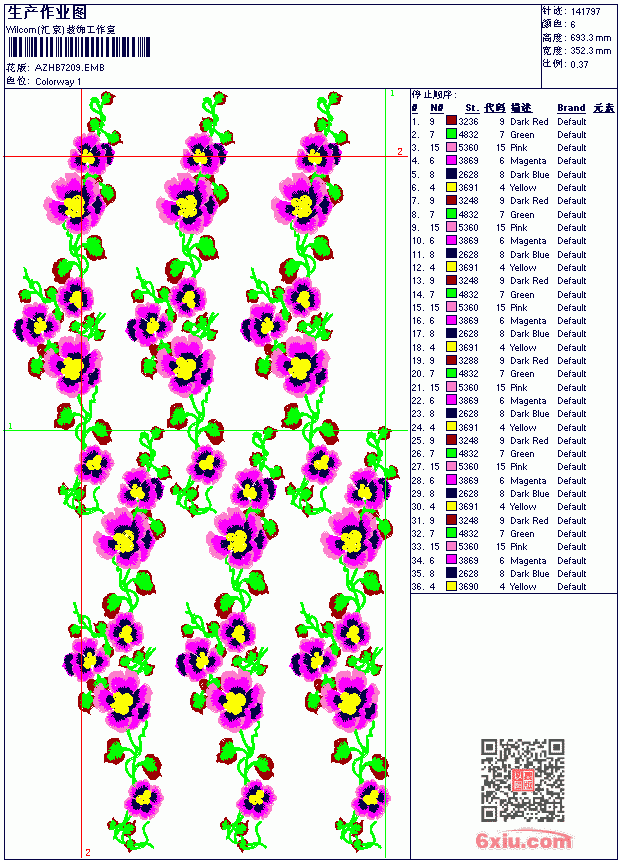Select Dark Blue swatch in row 5

click(x=451, y=174)
